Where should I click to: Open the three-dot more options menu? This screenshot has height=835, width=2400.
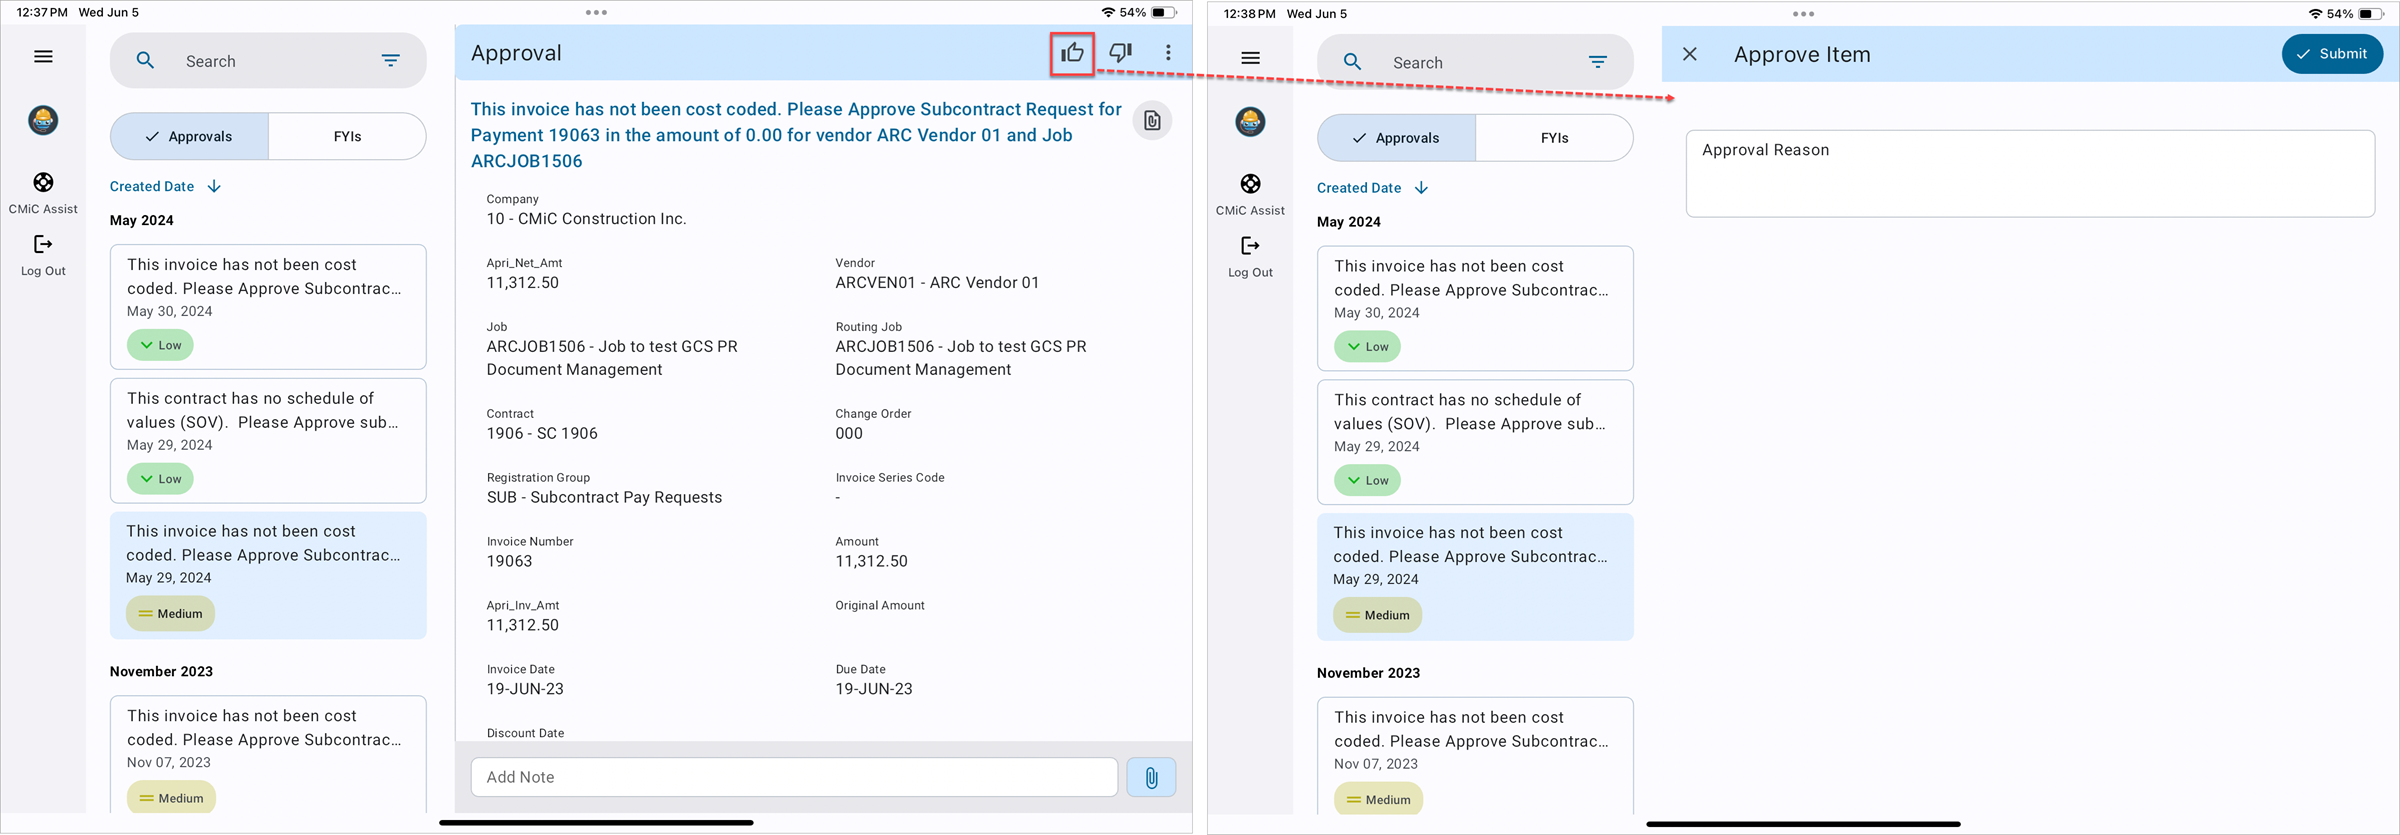pyautogui.click(x=1168, y=53)
